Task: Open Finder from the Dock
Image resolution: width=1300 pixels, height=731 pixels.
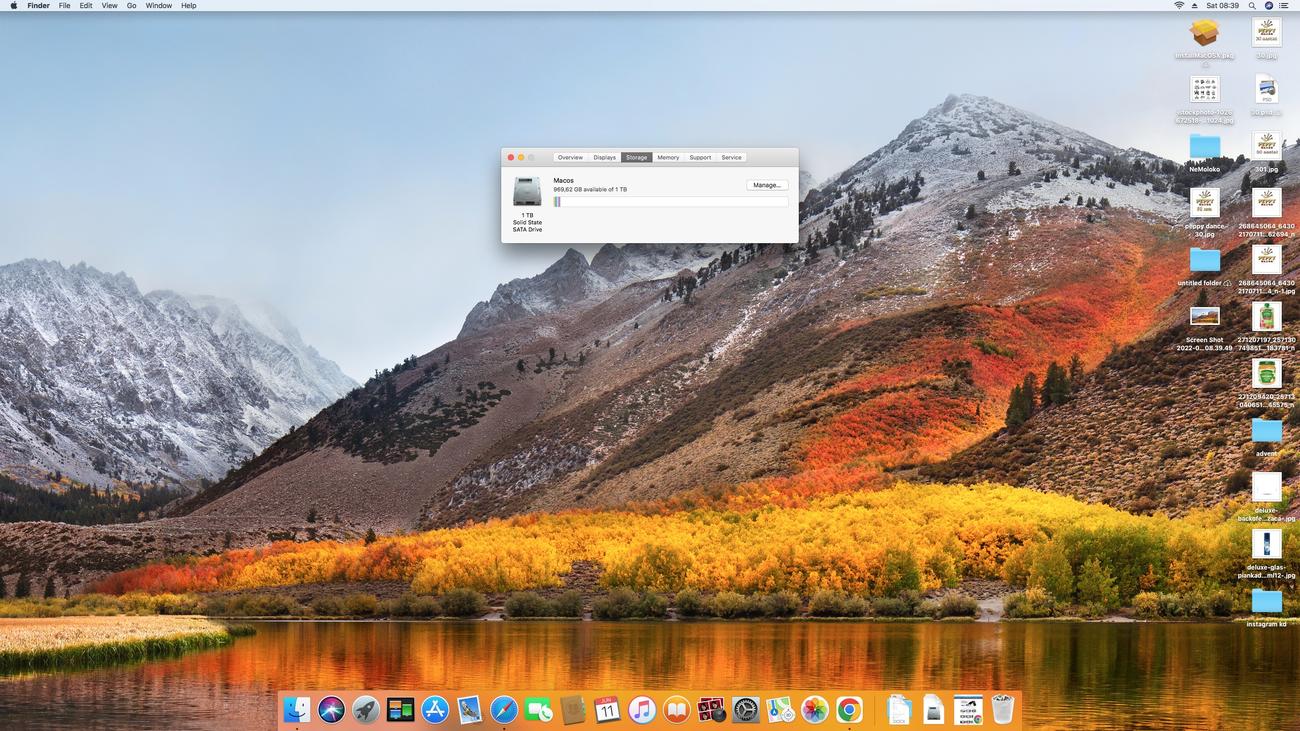Action: click(x=297, y=709)
